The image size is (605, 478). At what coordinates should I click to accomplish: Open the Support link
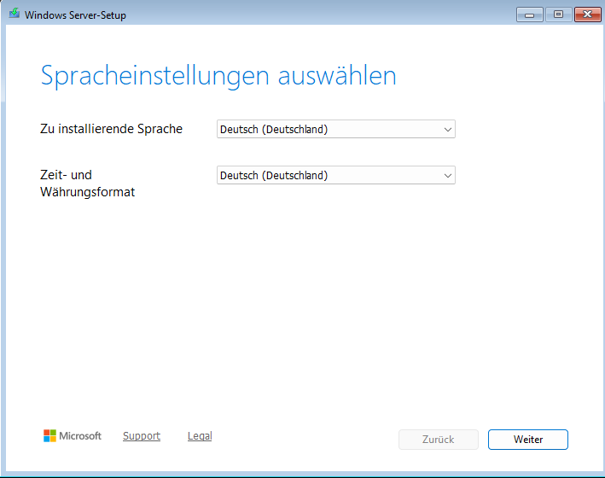point(141,436)
